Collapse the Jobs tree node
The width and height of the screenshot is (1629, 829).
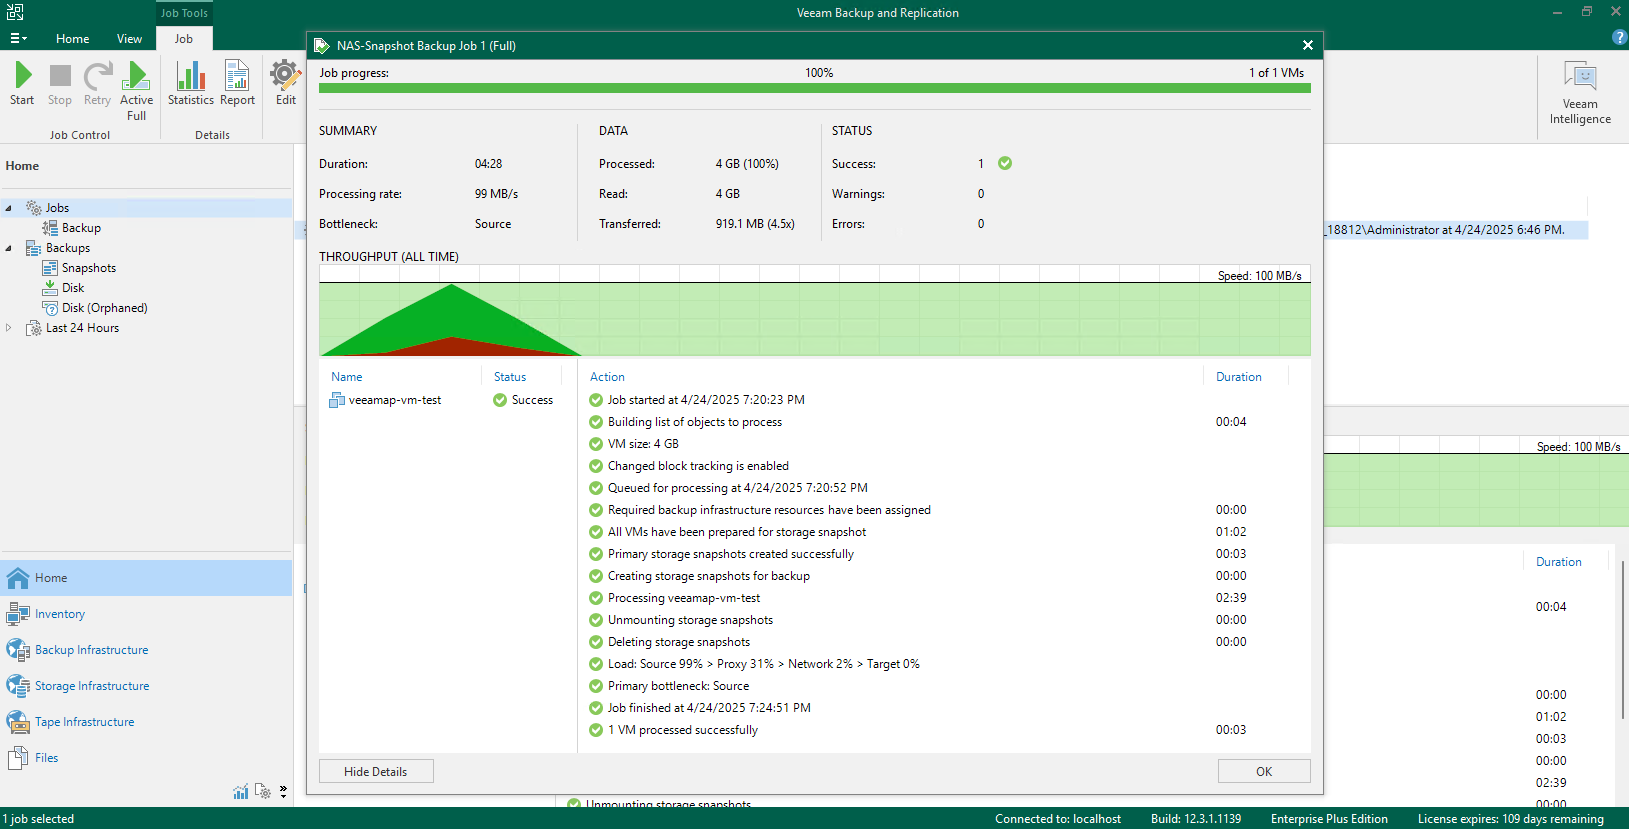tap(9, 208)
